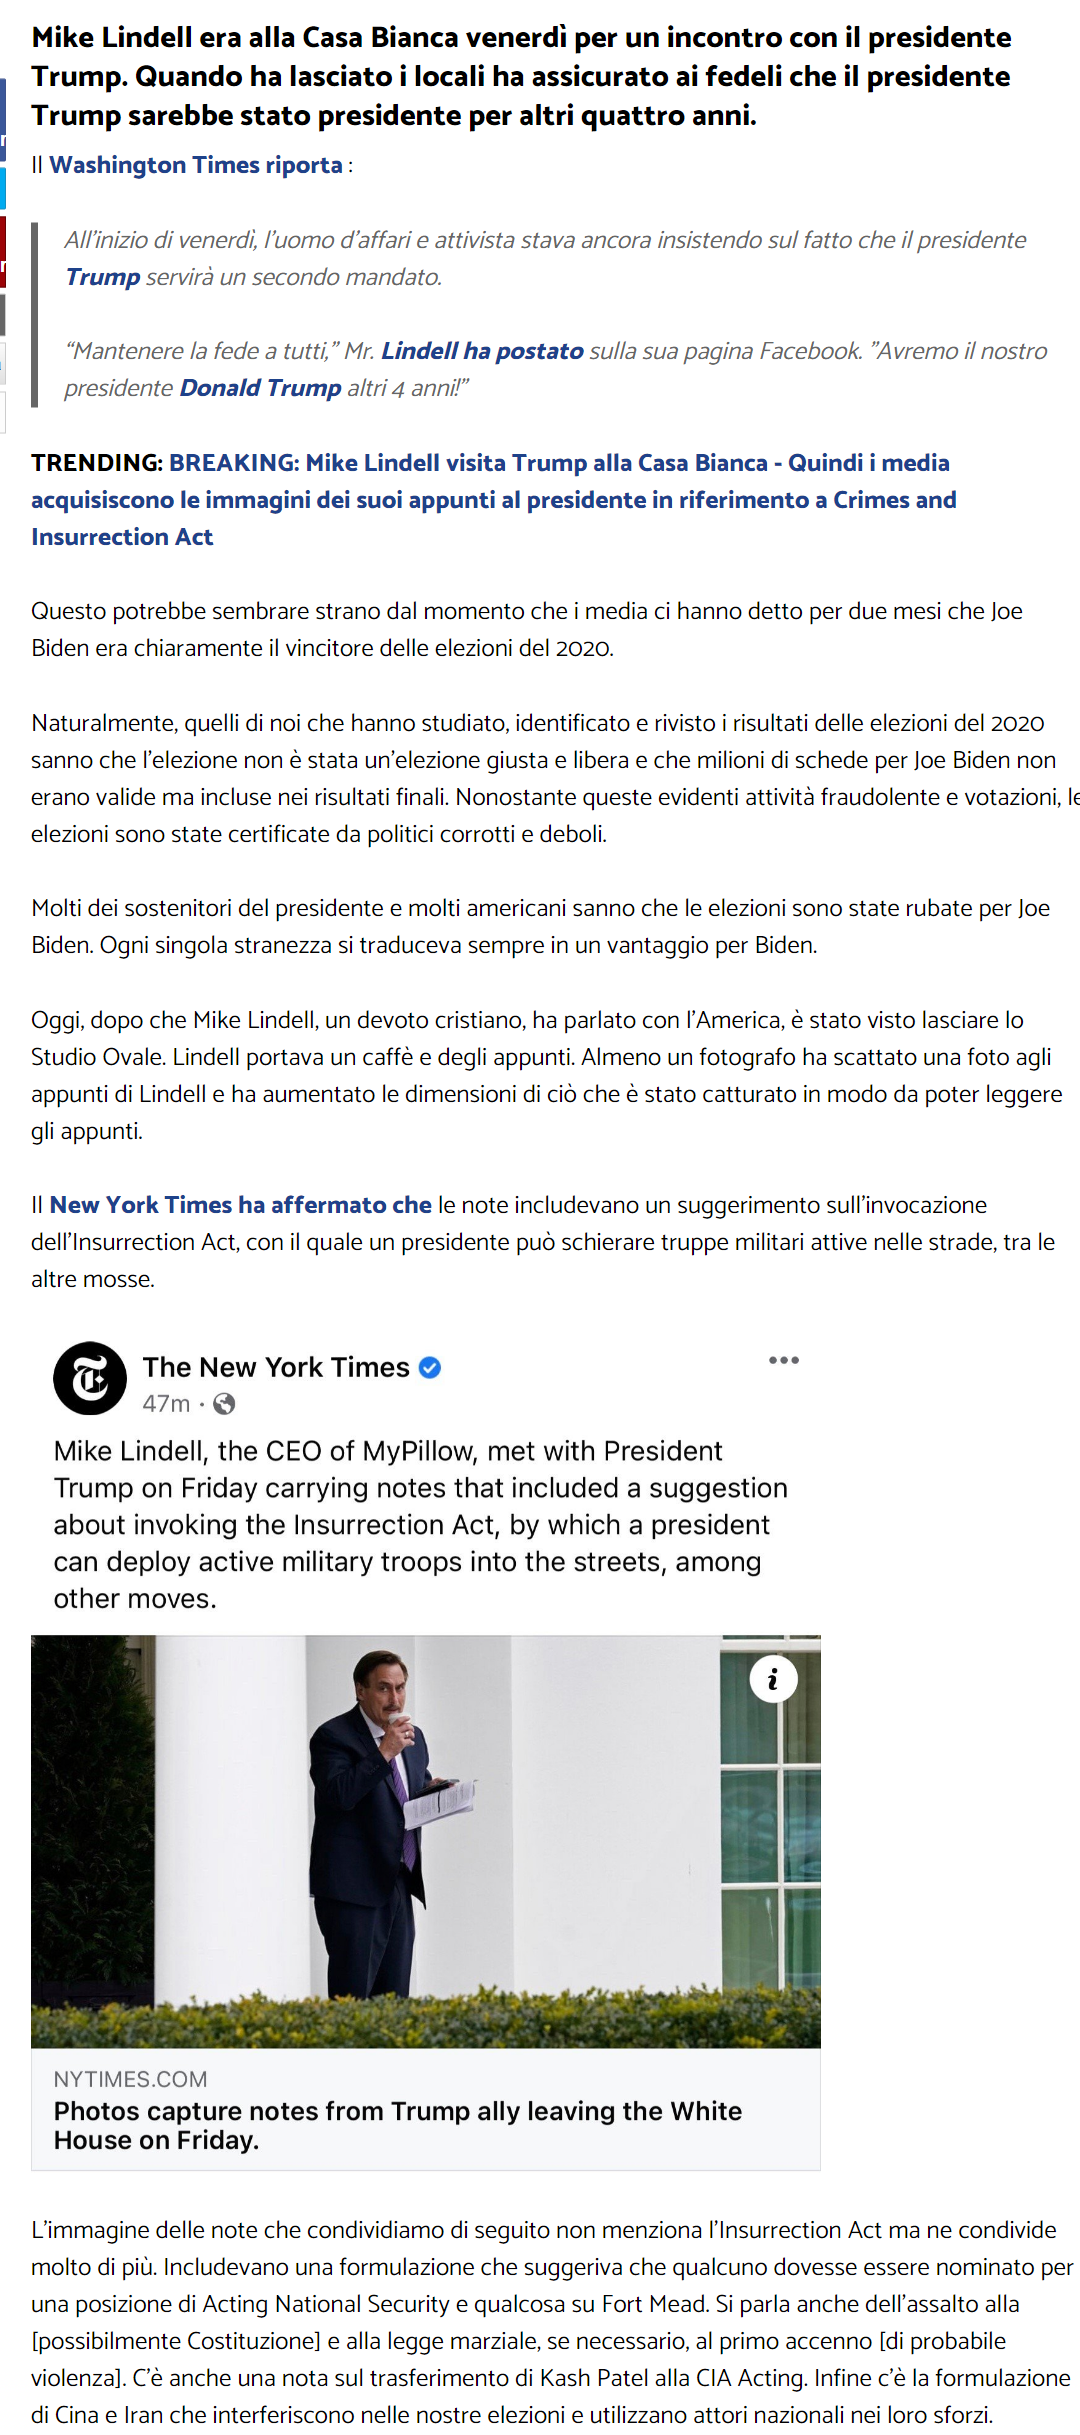Open the photo of Lindell outside the White House

tap(426, 1842)
